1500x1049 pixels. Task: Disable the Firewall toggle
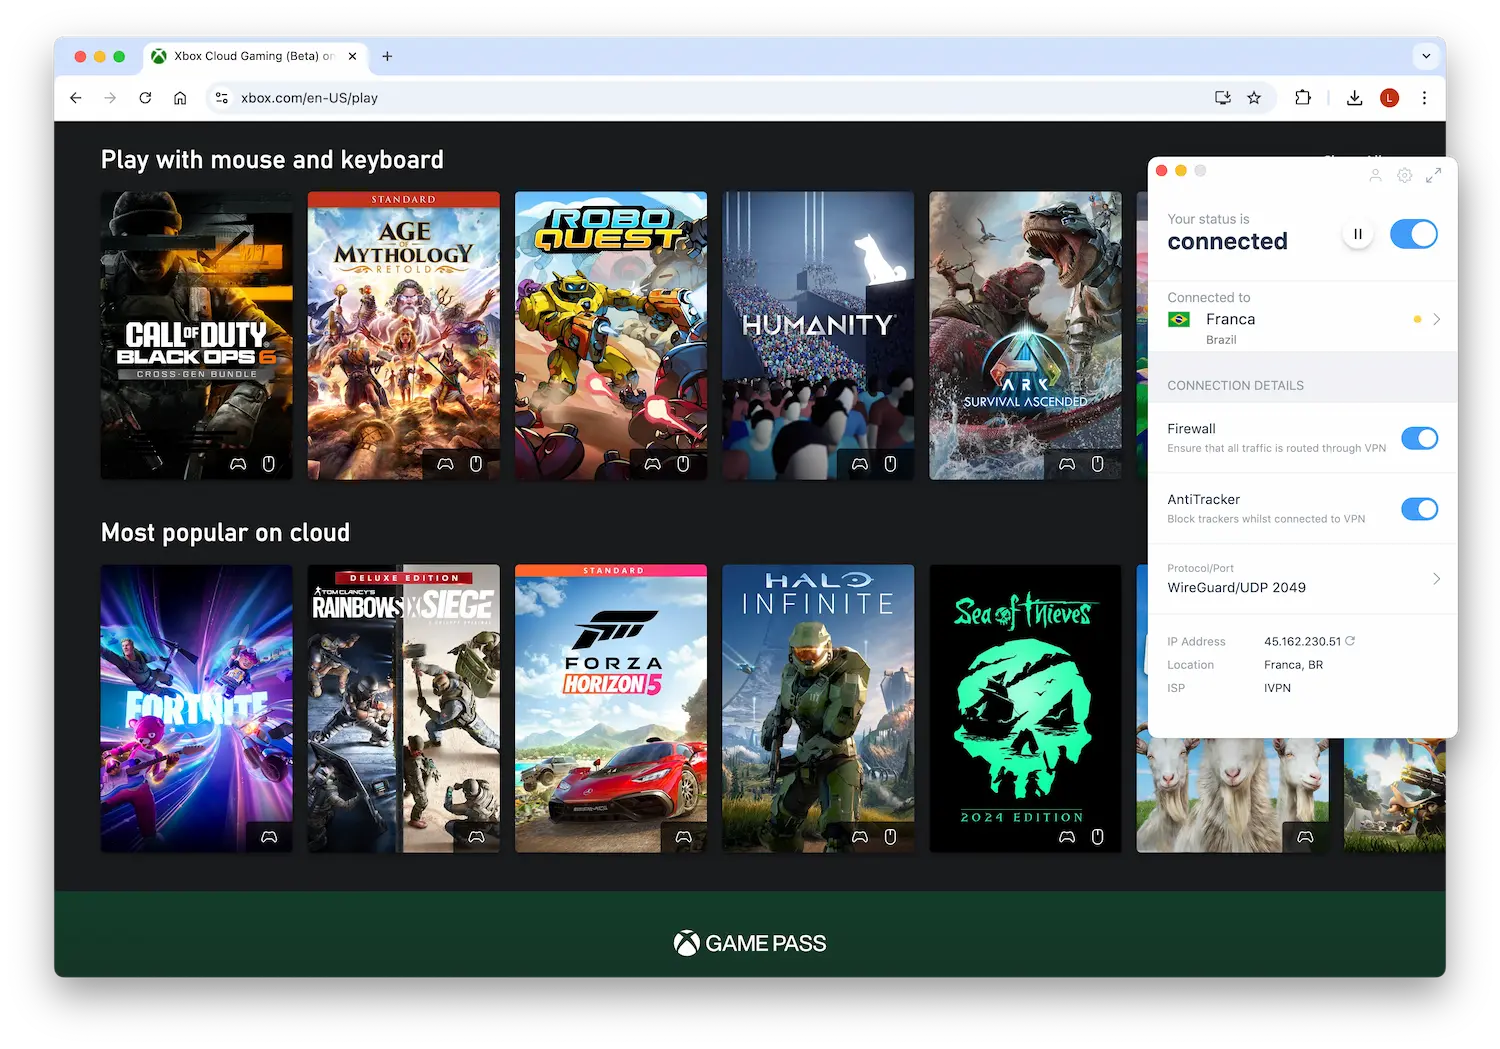pyautogui.click(x=1420, y=438)
